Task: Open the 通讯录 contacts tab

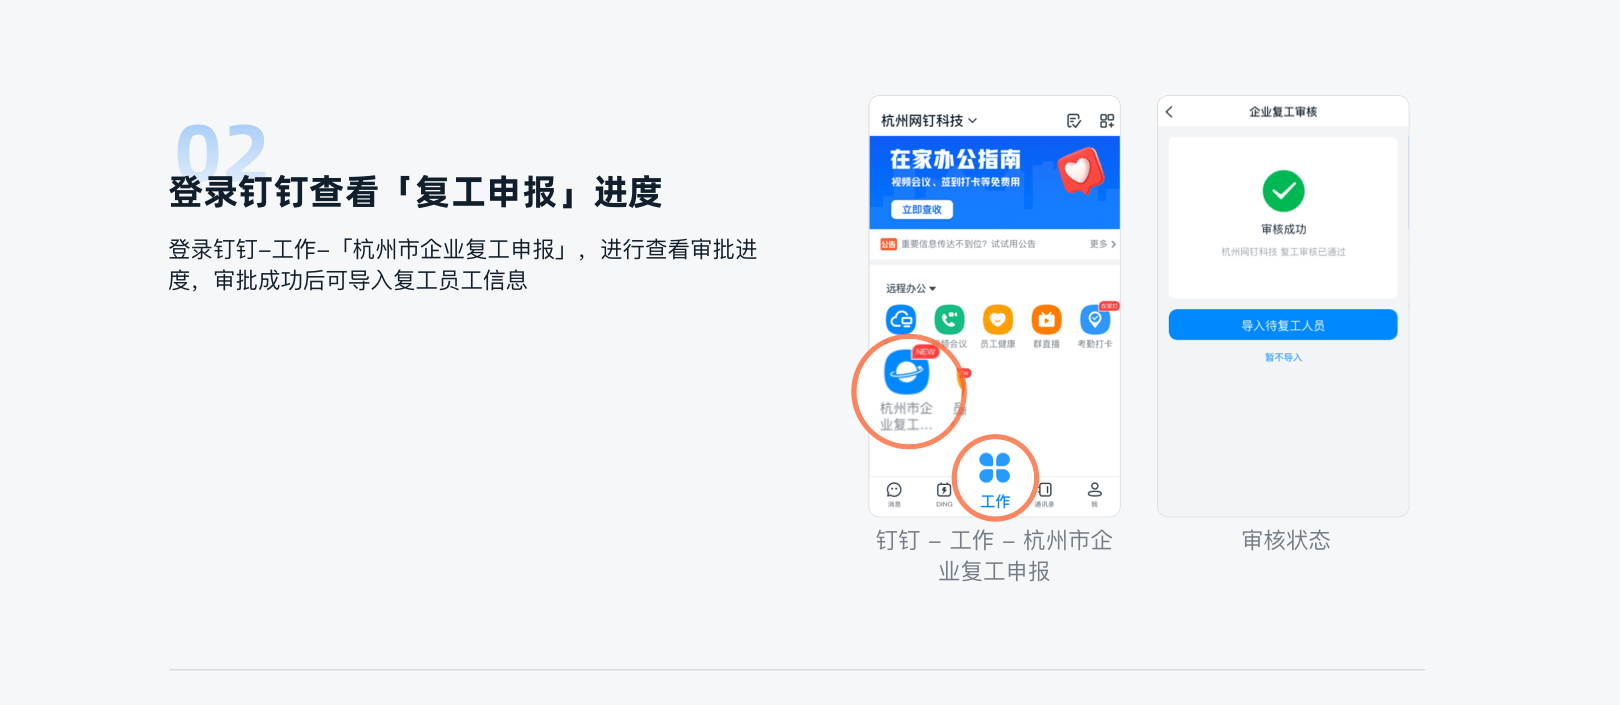Action: point(1045,494)
